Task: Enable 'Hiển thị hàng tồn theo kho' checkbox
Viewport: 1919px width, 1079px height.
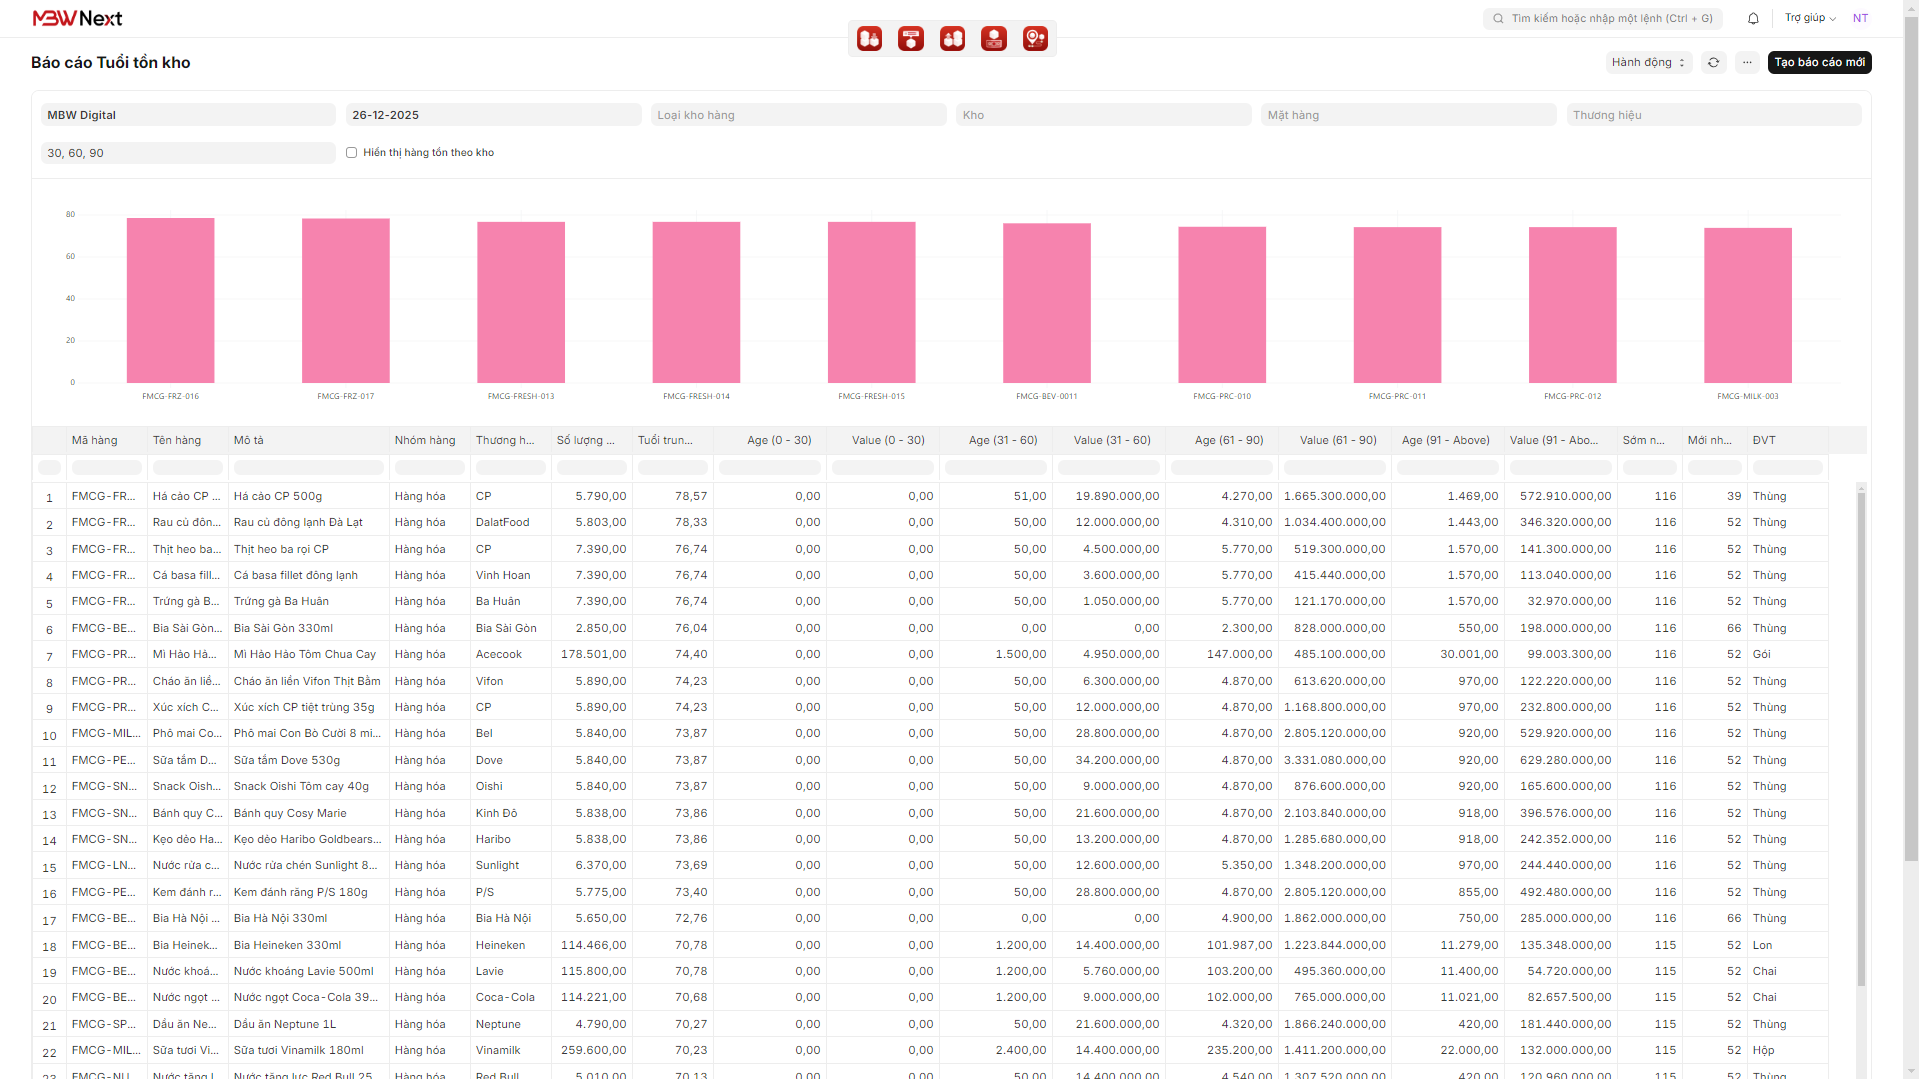Action: click(351, 153)
